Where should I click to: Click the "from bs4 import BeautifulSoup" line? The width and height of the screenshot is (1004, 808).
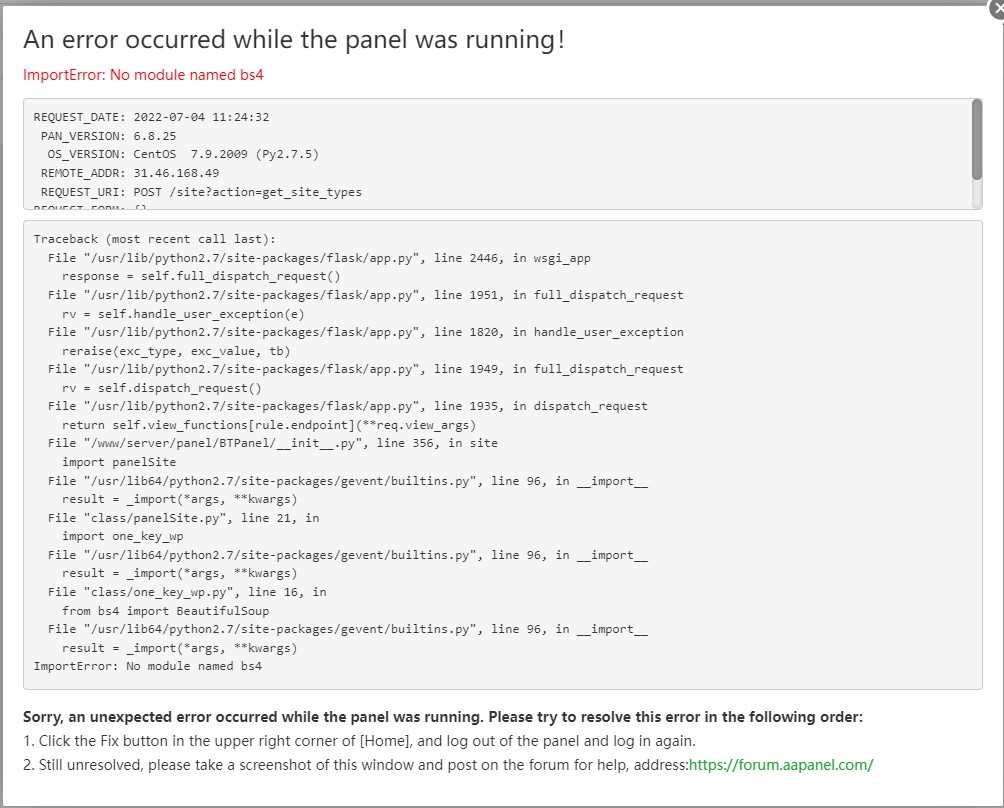[165, 610]
